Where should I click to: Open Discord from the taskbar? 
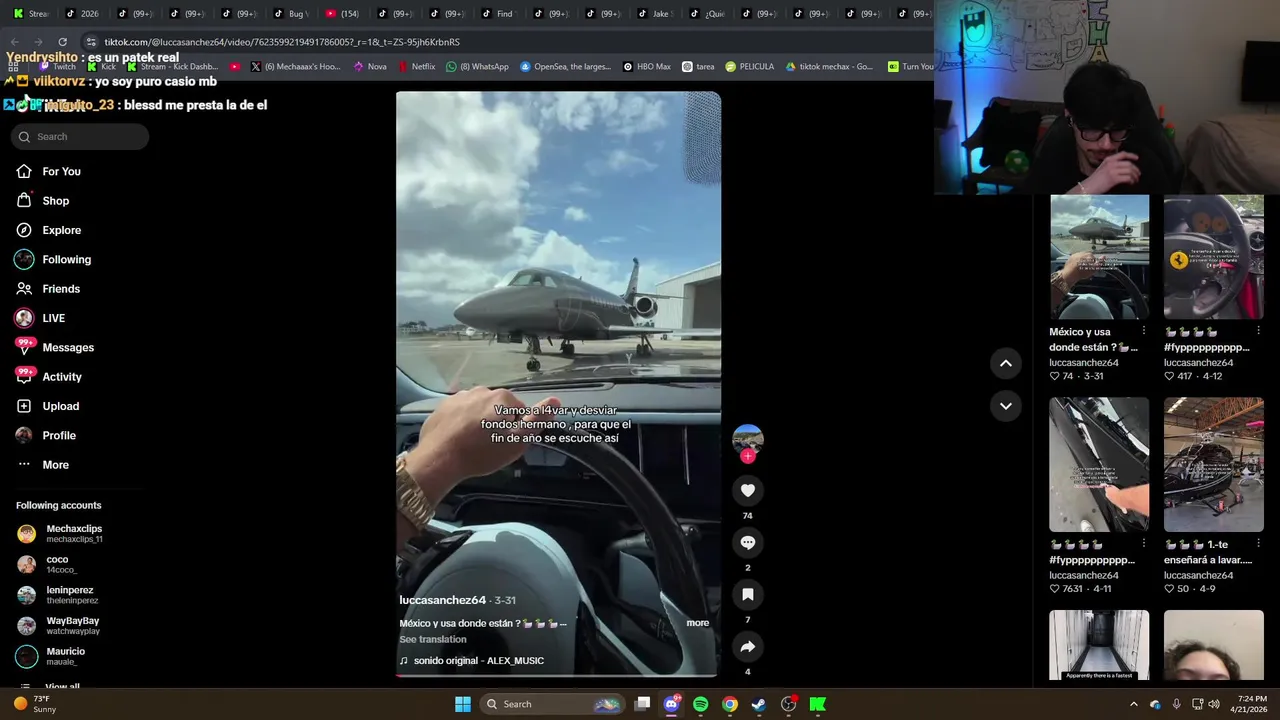(671, 704)
